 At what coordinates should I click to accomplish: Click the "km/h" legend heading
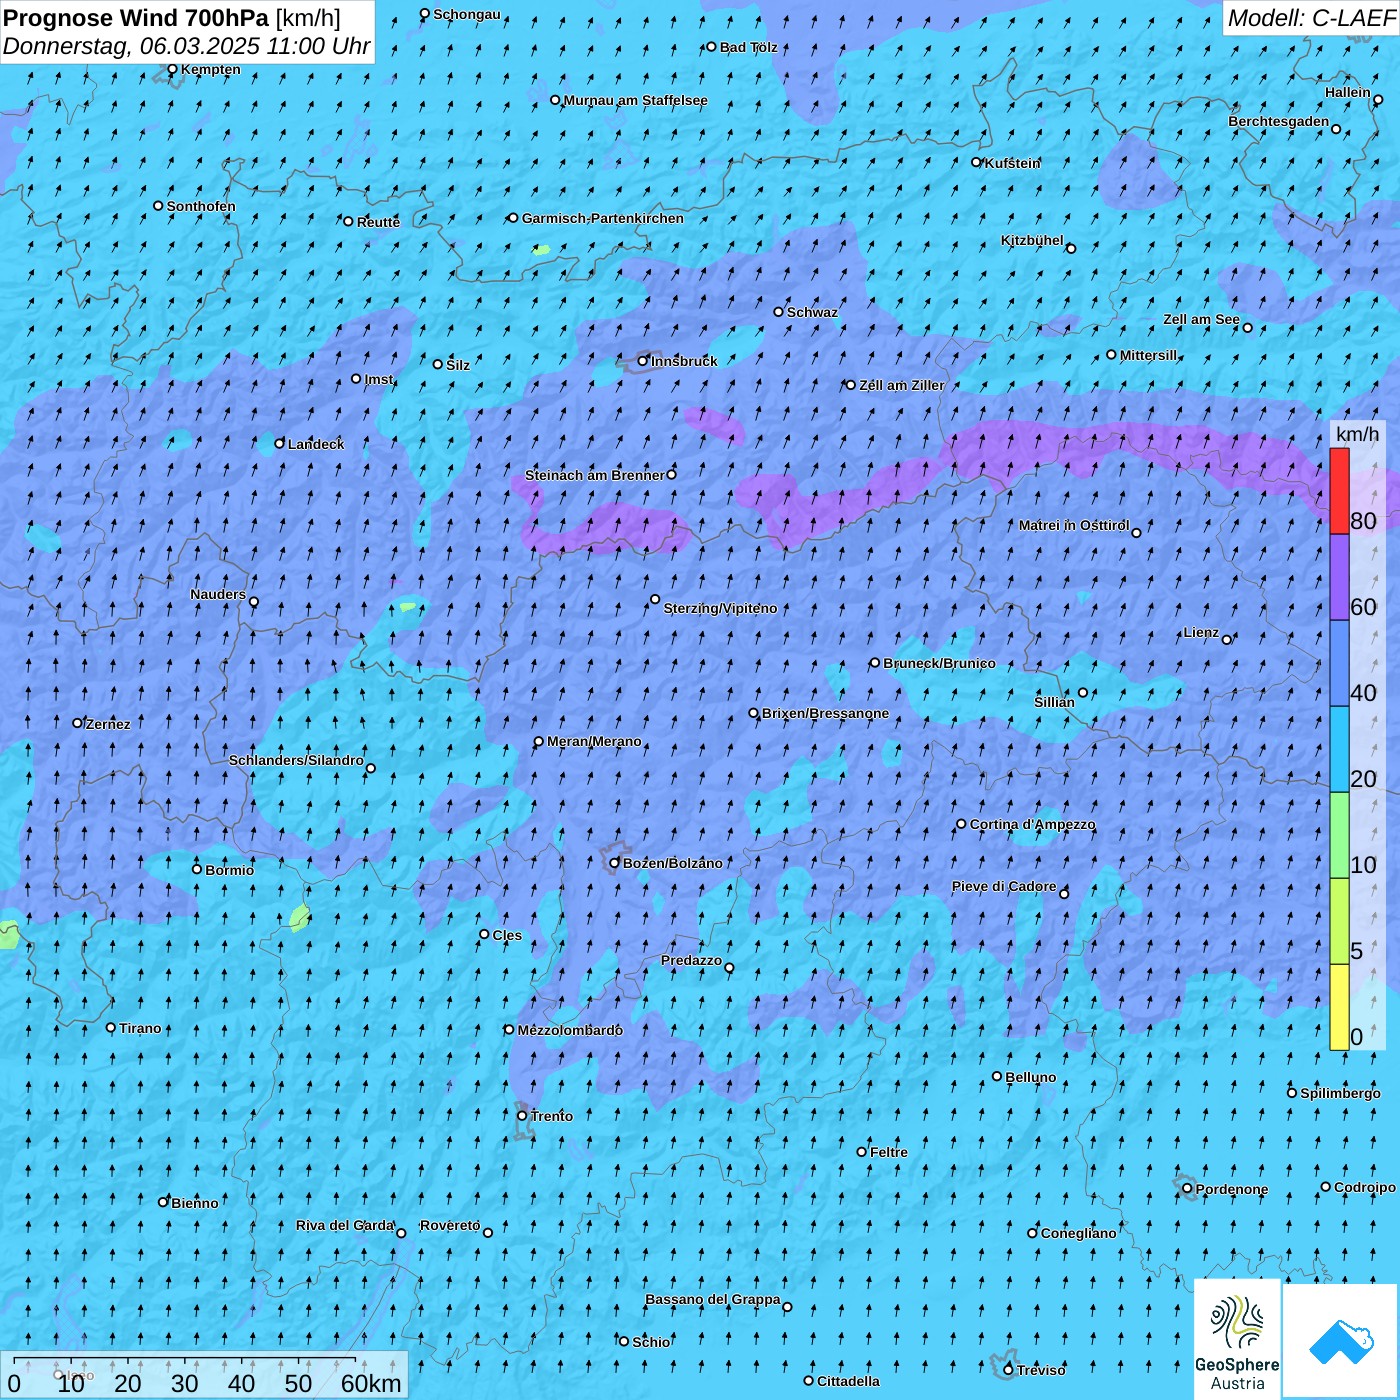point(1358,434)
